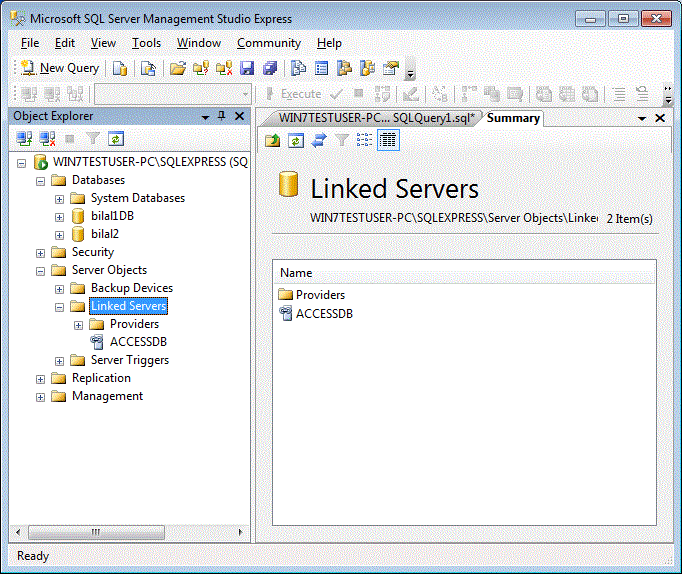Image resolution: width=682 pixels, height=574 pixels.
Task: Click Disconnect icon in Object Explorer
Action: [x=47, y=139]
